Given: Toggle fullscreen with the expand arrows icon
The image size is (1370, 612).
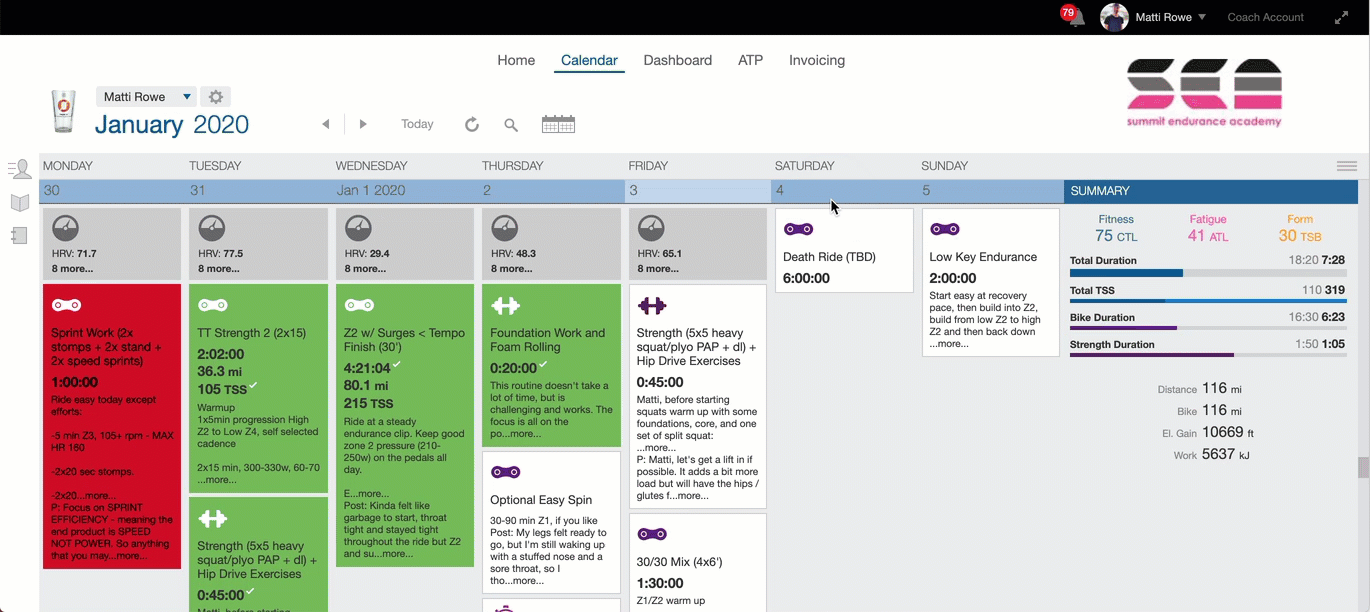Looking at the screenshot, I should (1341, 16).
